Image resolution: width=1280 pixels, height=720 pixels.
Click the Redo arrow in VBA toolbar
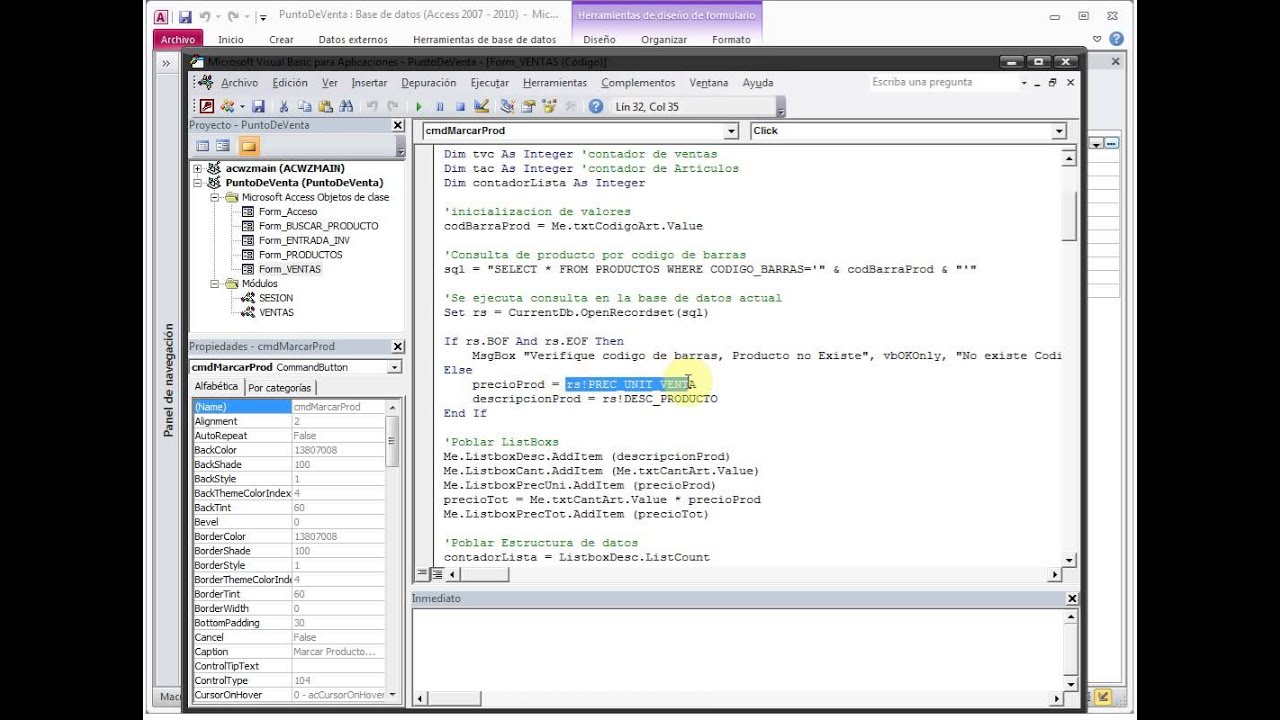pos(393,106)
